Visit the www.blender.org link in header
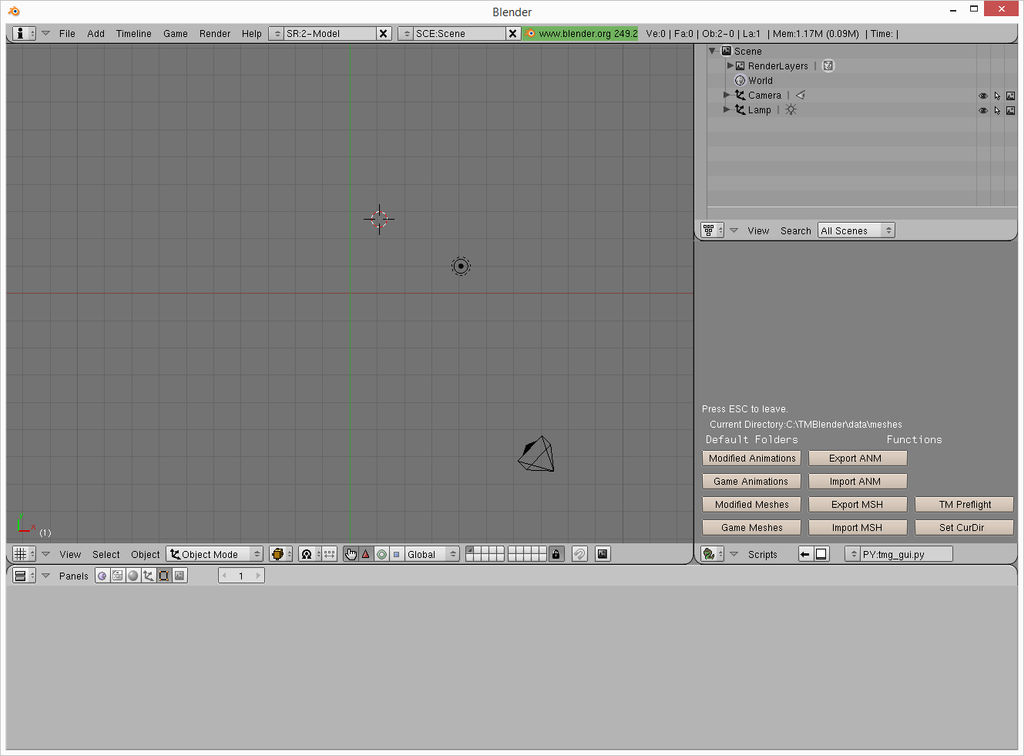Image resolution: width=1024 pixels, height=756 pixels. click(581, 33)
